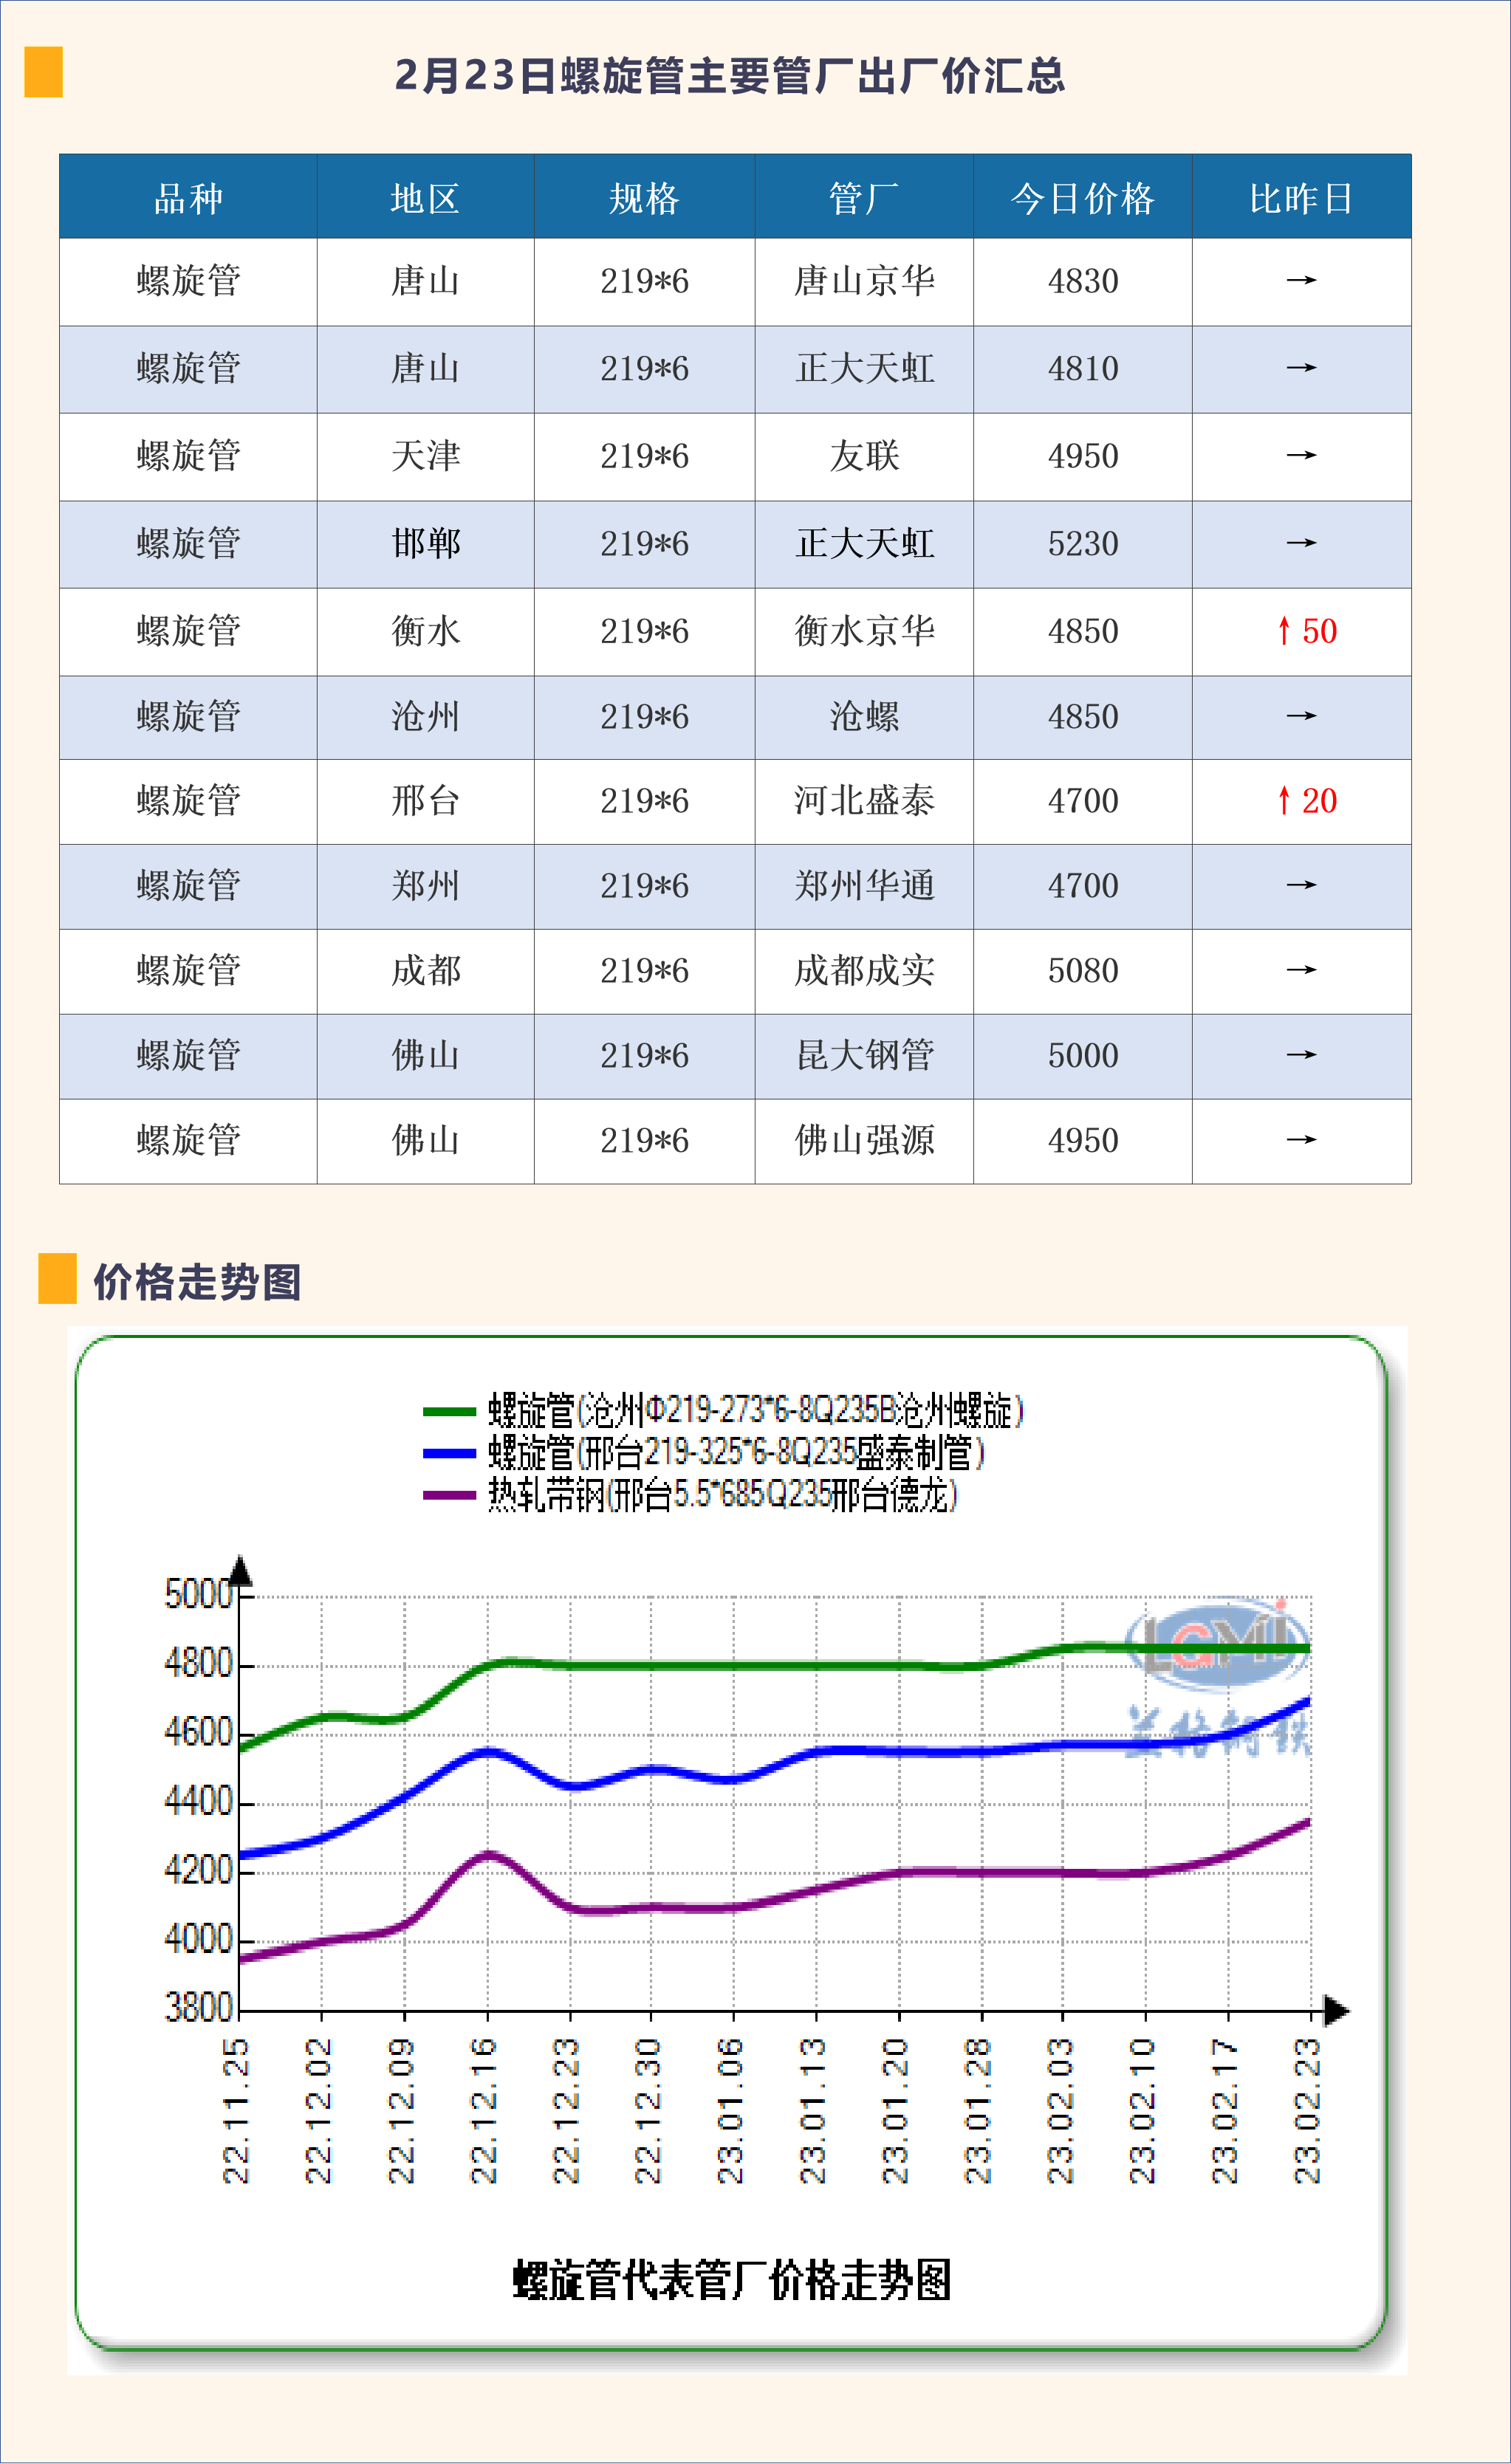This screenshot has width=1511, height=2464.
Task: Click the red up arrow showing 20
Action: [x=1285, y=800]
